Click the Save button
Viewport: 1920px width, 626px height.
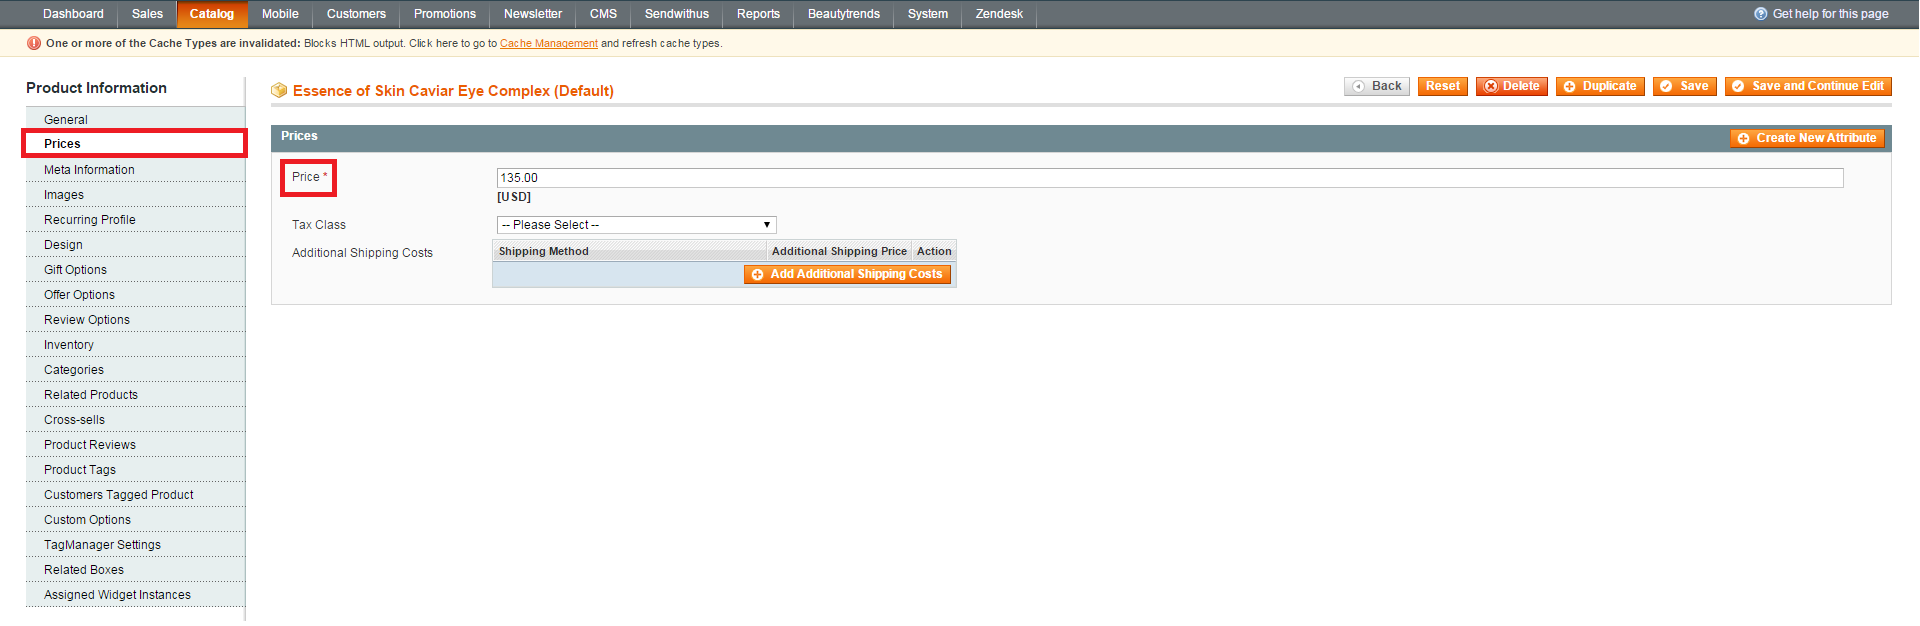click(1685, 86)
